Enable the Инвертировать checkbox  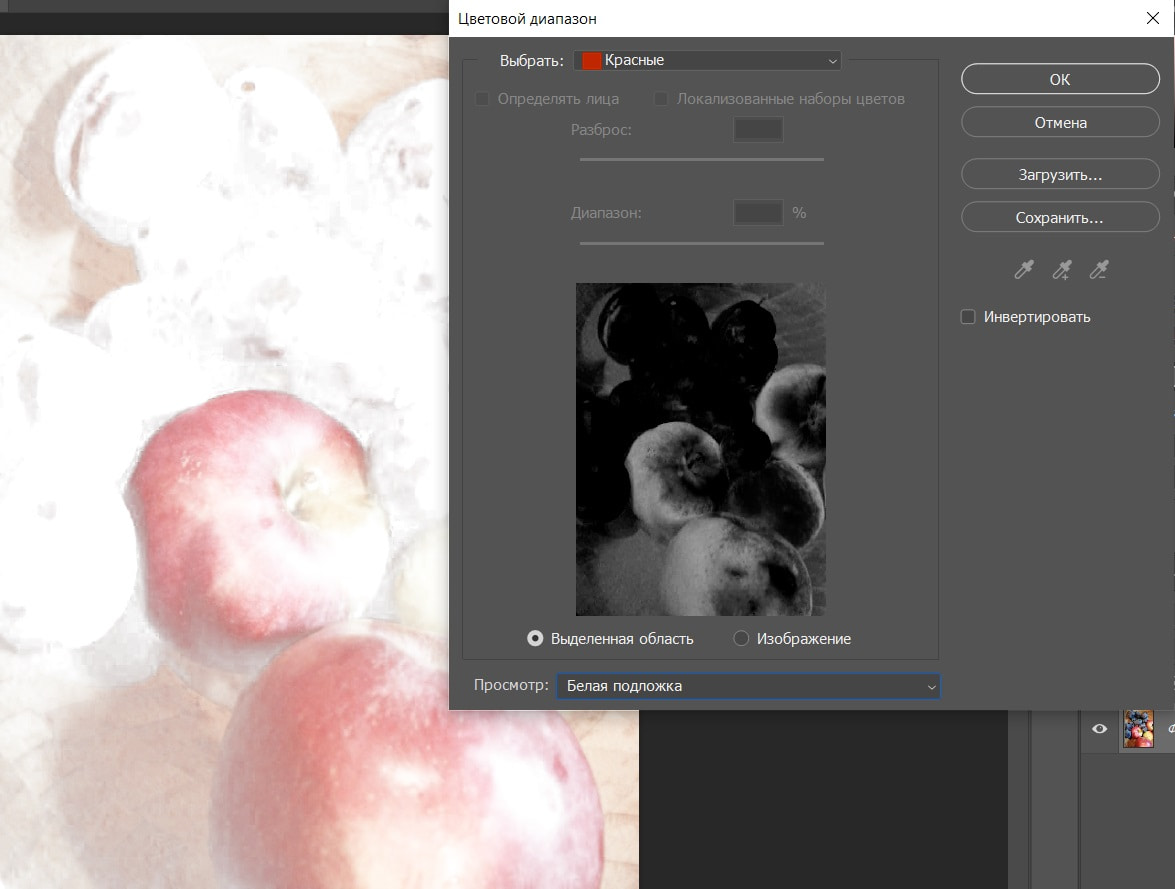968,317
